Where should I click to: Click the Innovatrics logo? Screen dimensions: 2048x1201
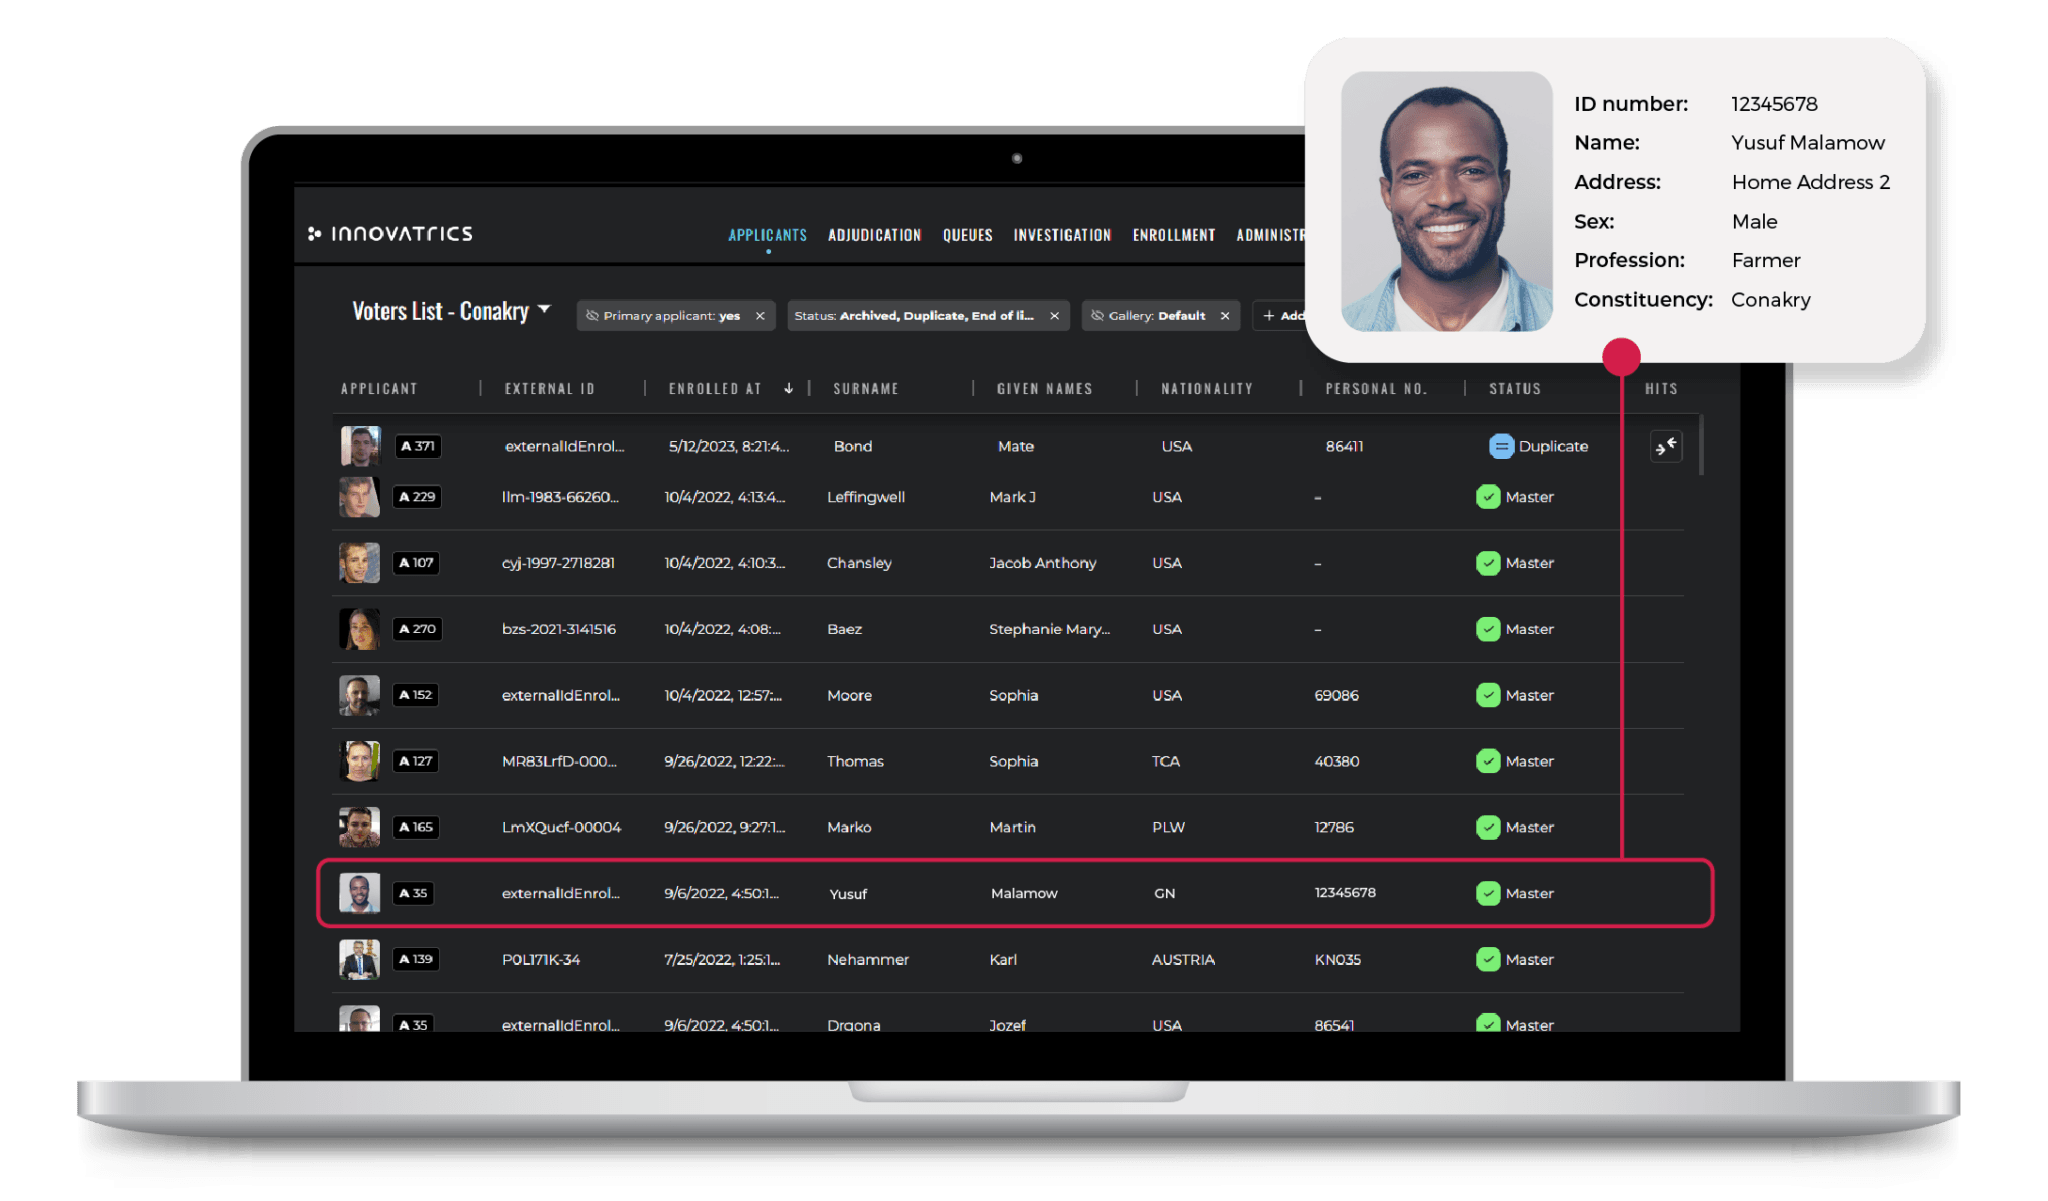click(x=390, y=232)
